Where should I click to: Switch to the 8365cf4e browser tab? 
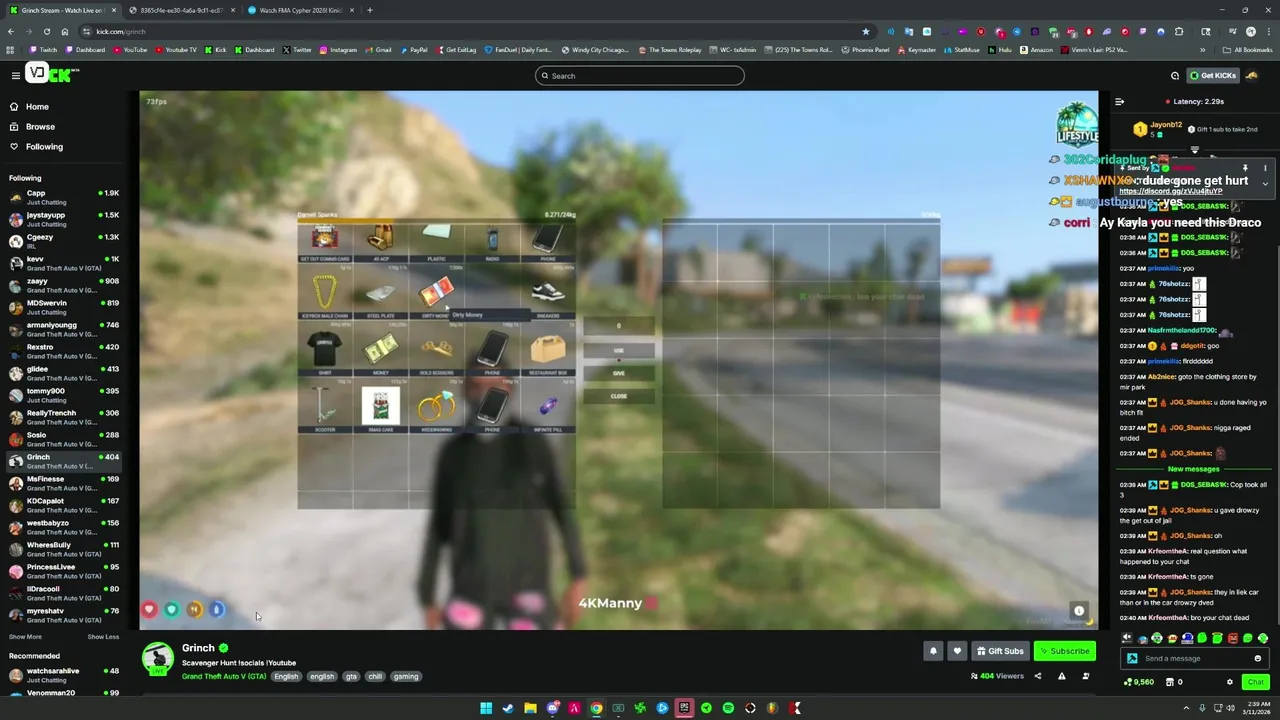point(181,10)
